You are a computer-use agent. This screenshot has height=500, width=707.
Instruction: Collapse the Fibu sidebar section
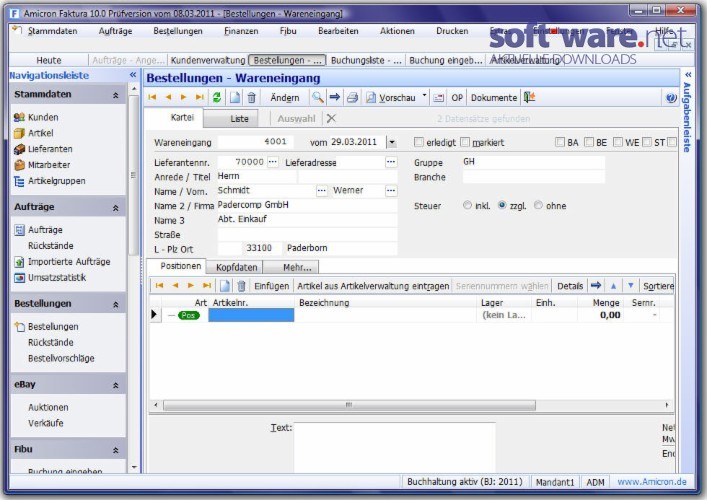[x=115, y=450]
